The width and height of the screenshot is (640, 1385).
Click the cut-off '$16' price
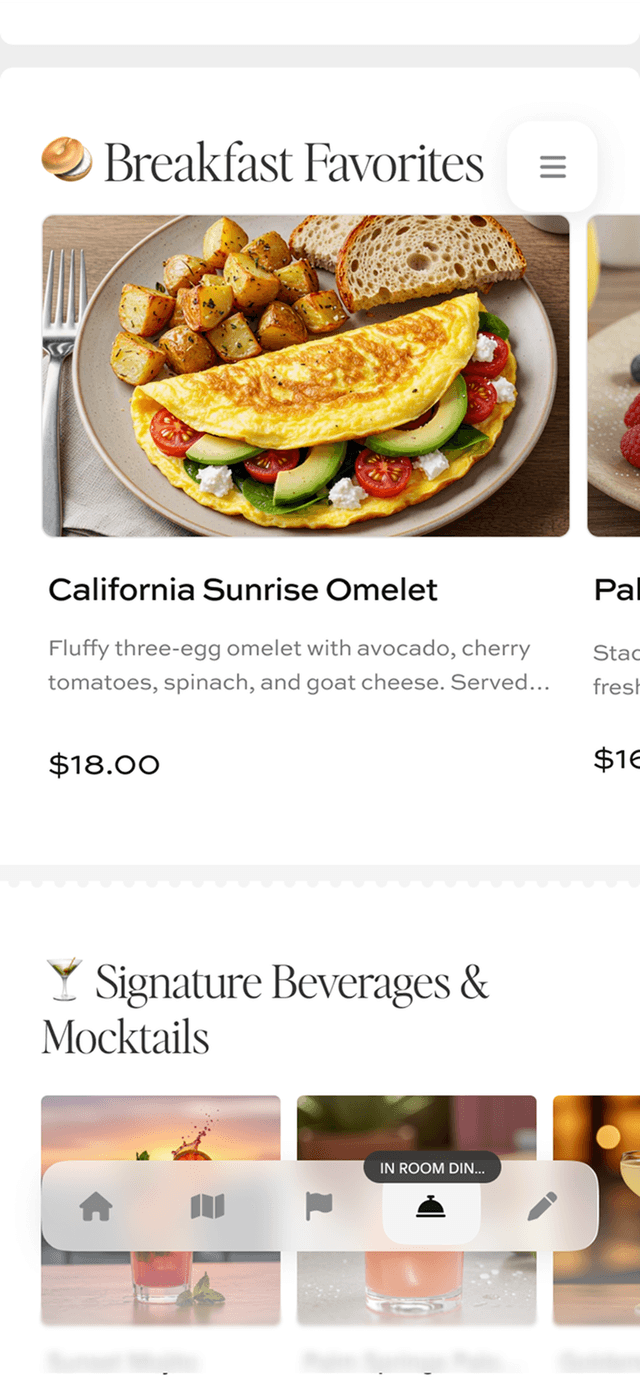(x=616, y=760)
